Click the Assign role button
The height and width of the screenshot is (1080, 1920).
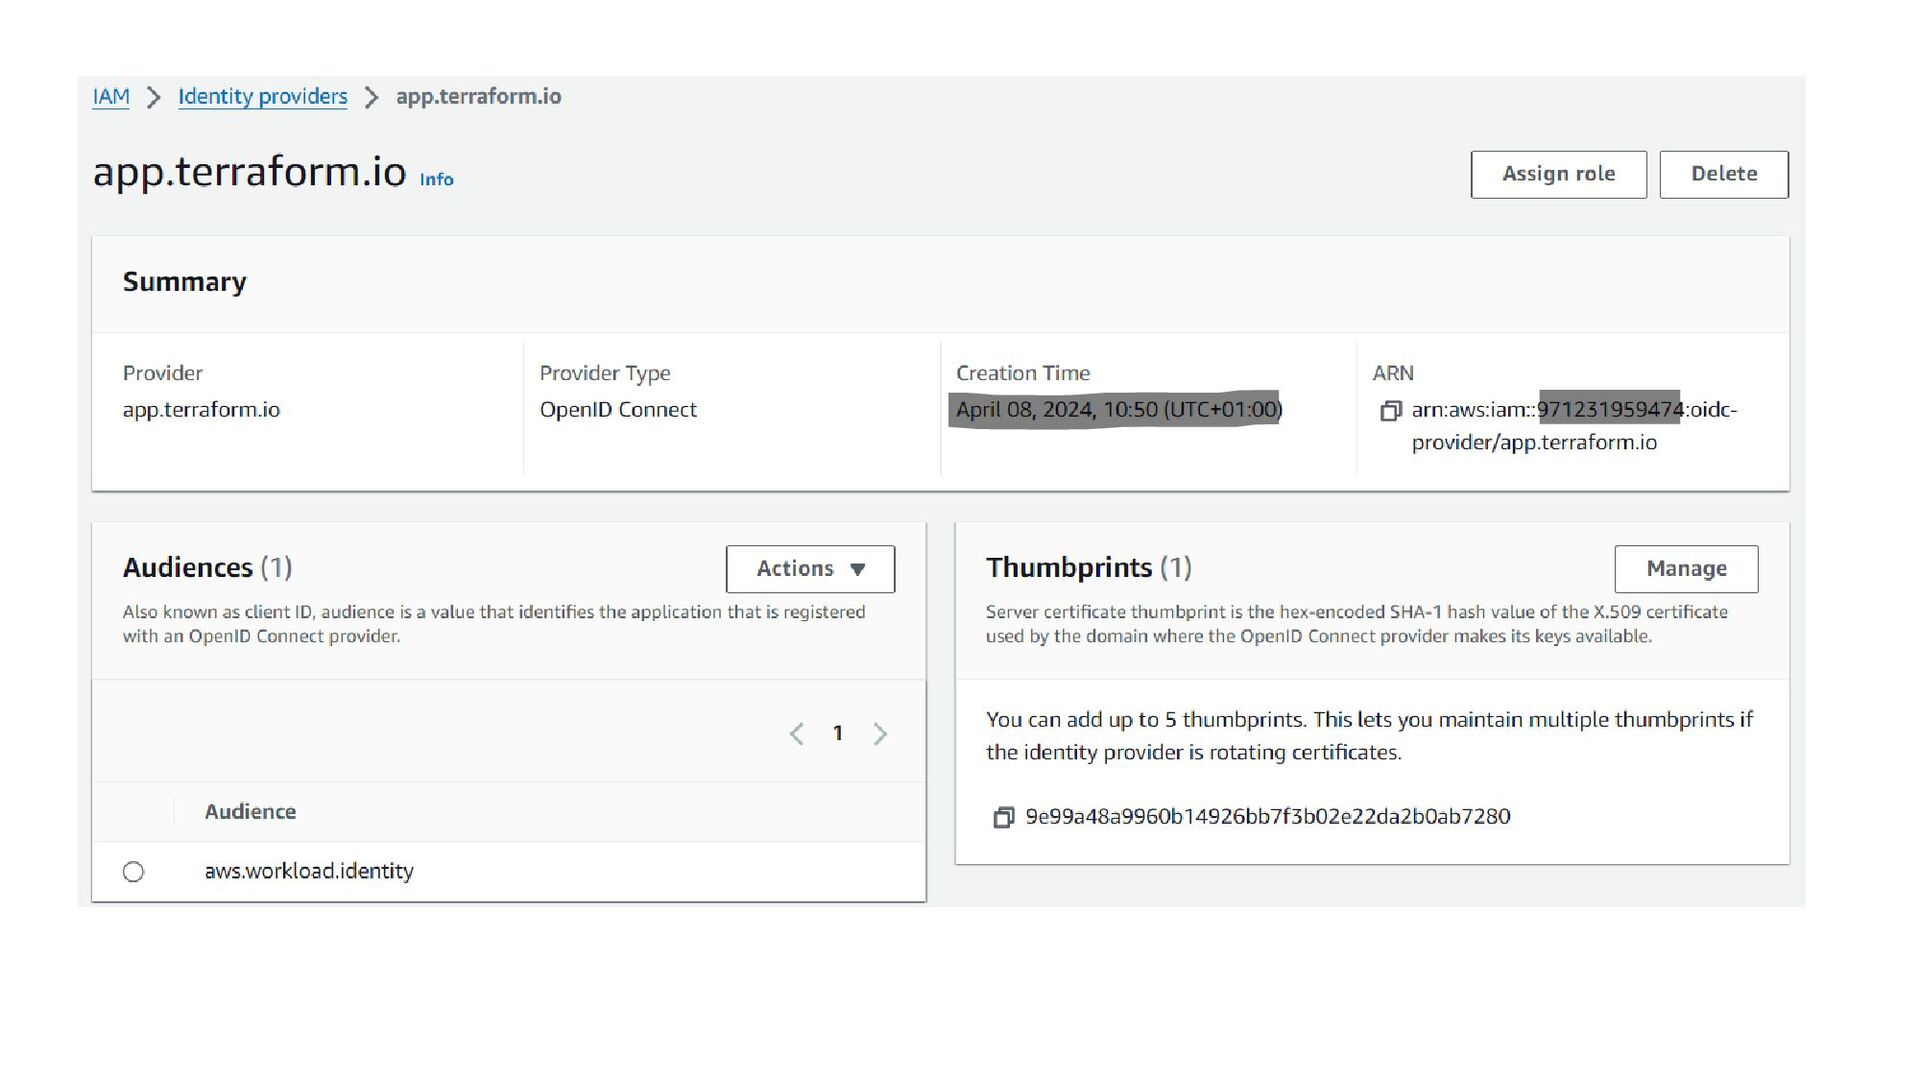(x=1558, y=174)
